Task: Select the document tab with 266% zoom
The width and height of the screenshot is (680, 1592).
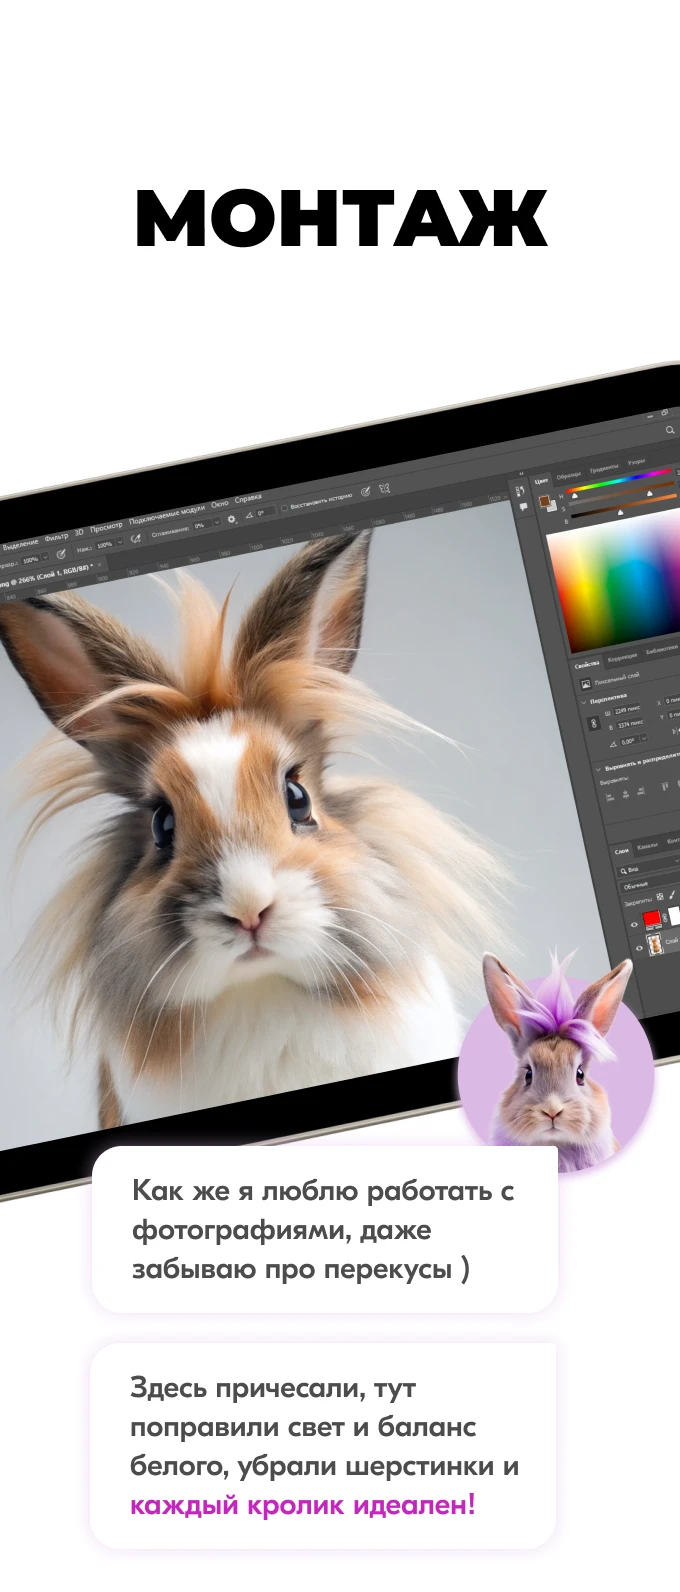Action: pos(48,577)
